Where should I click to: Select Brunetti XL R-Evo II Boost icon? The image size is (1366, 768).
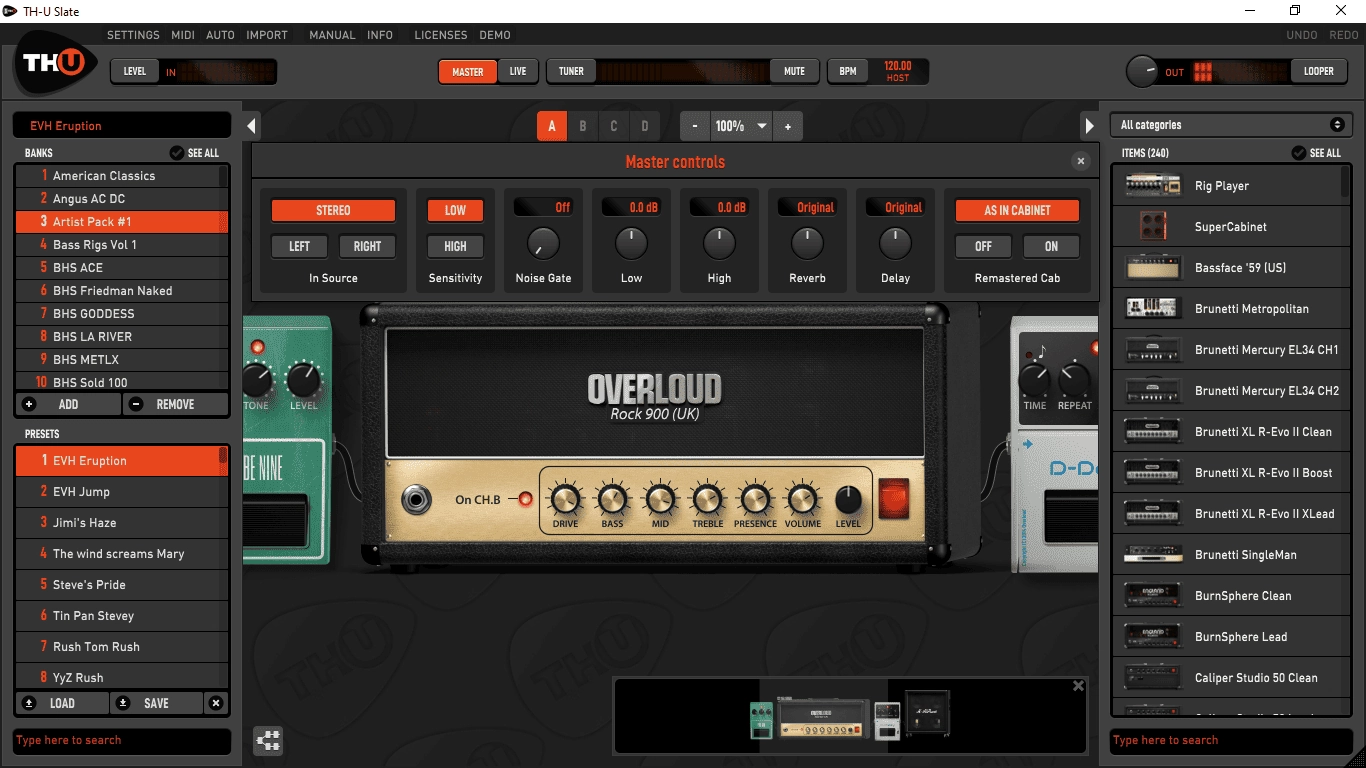coord(1152,472)
